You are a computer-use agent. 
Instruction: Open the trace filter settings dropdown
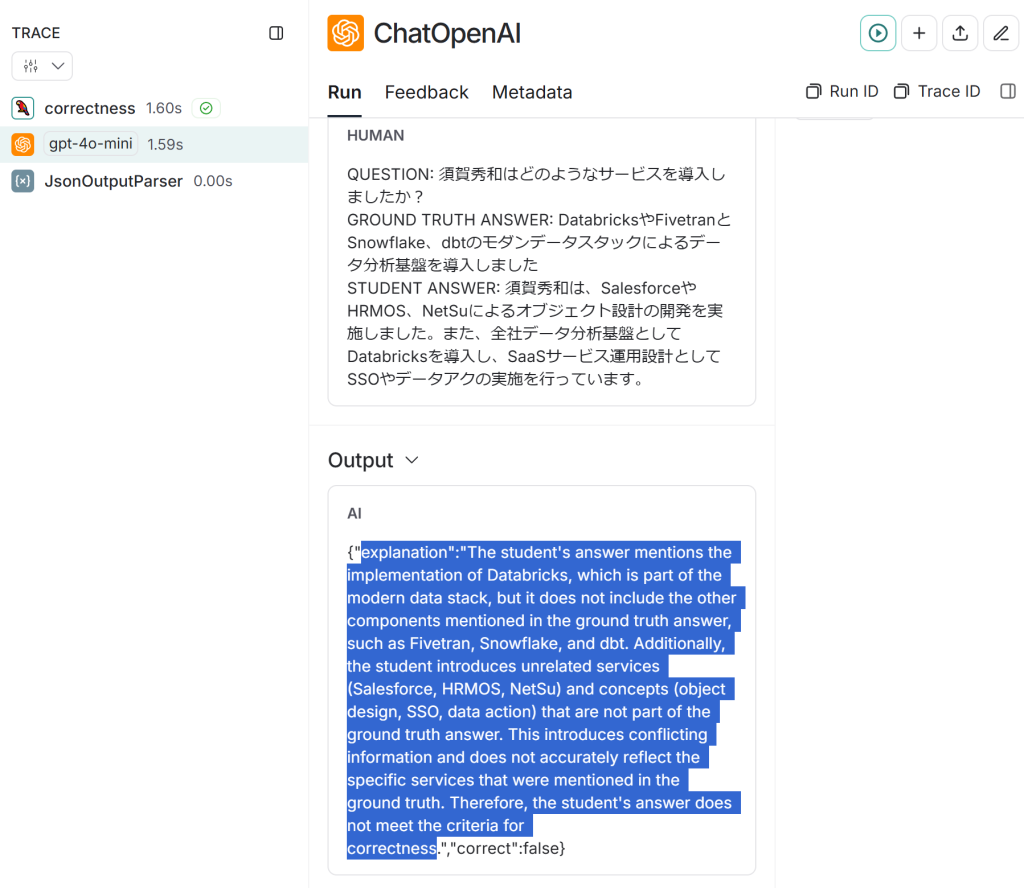click(42, 66)
